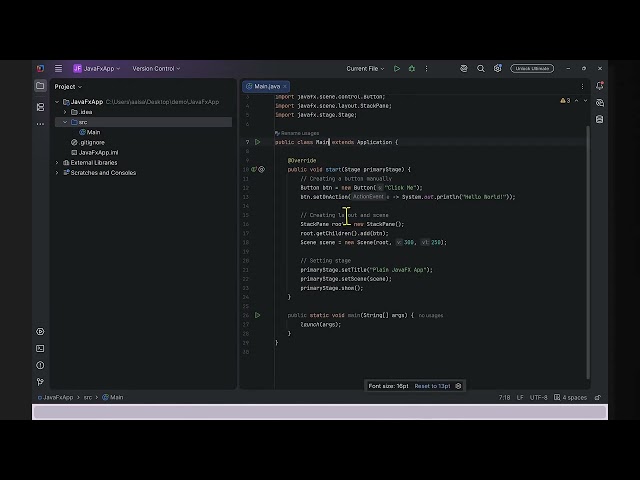Click the override gutter icon at start method
This screenshot has width=640, height=480.
(x=254, y=169)
